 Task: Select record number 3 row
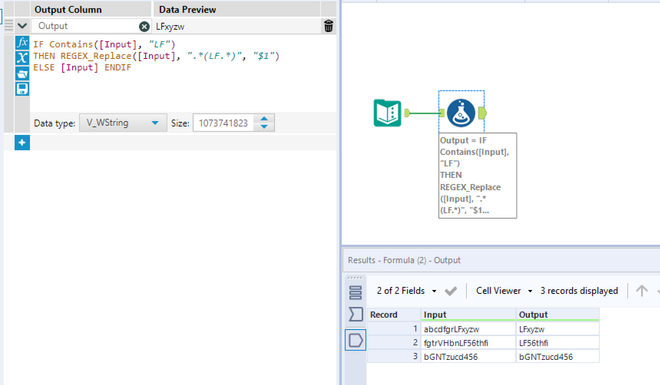(394, 357)
